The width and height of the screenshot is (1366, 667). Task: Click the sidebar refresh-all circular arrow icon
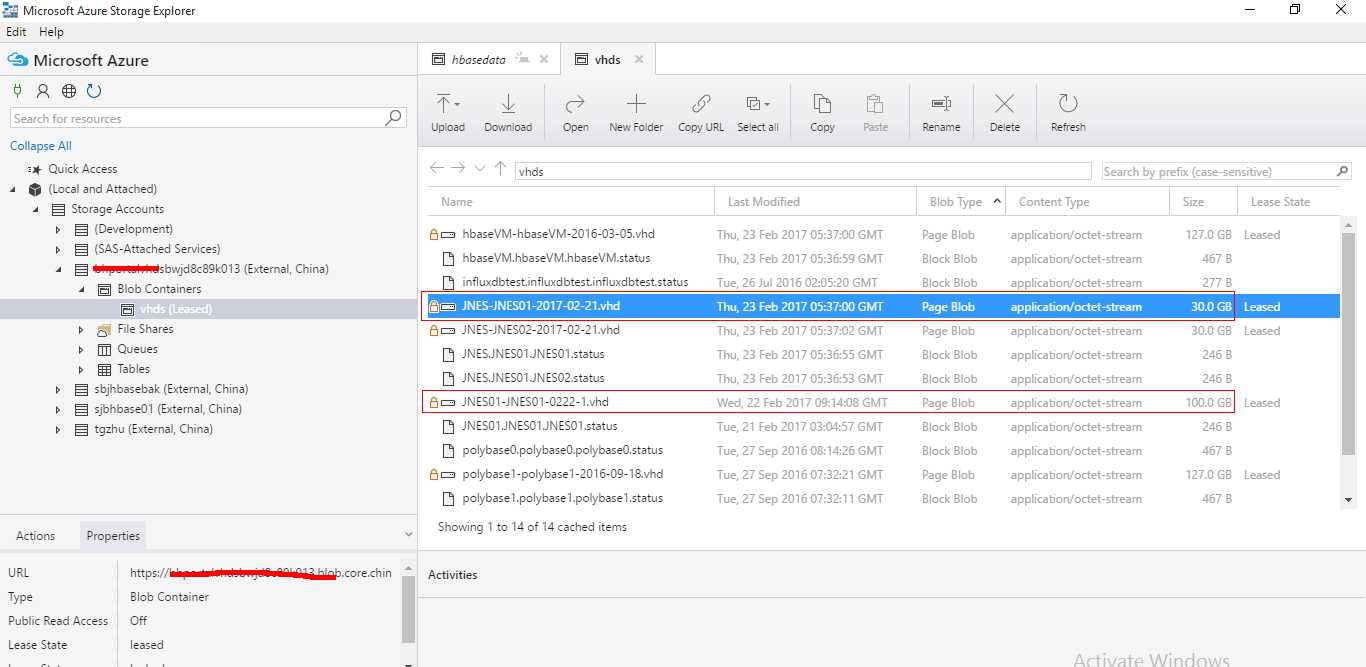click(x=94, y=91)
